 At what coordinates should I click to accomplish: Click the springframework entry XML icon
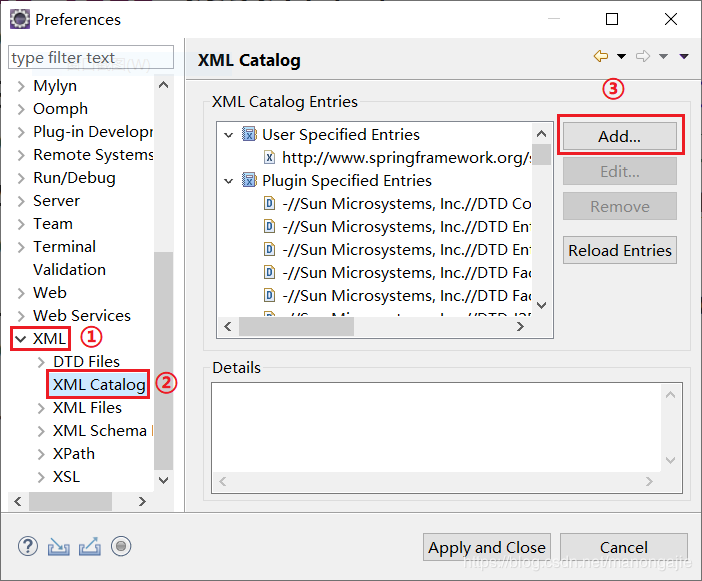coord(269,158)
